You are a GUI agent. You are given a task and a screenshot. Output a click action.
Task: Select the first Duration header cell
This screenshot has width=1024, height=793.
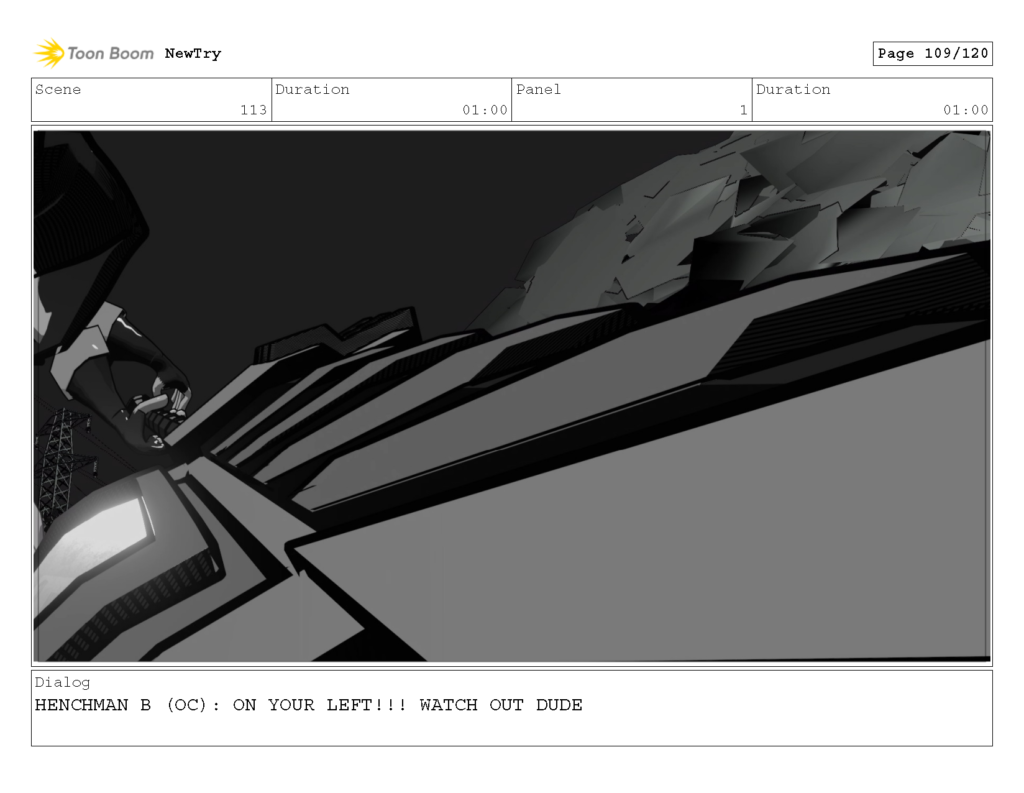(x=314, y=90)
